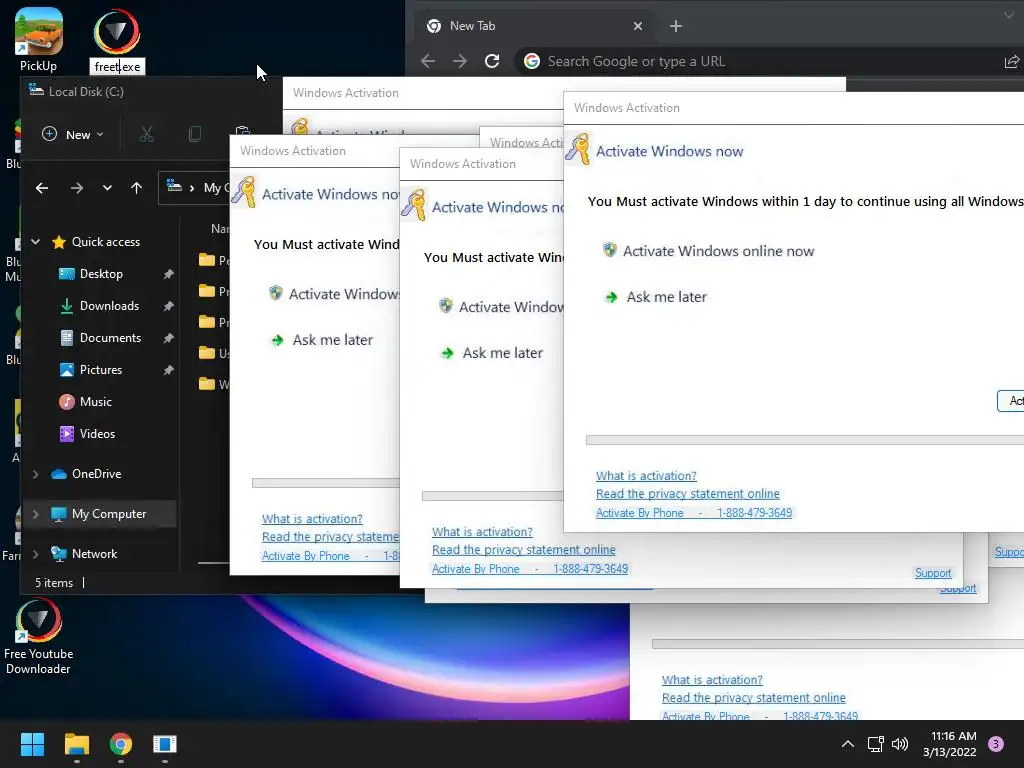Open Music in Quick access
1024x768 pixels.
95,402
